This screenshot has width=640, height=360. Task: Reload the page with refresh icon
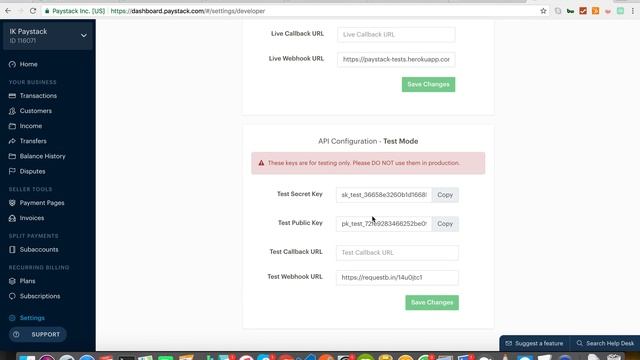[x=33, y=11]
